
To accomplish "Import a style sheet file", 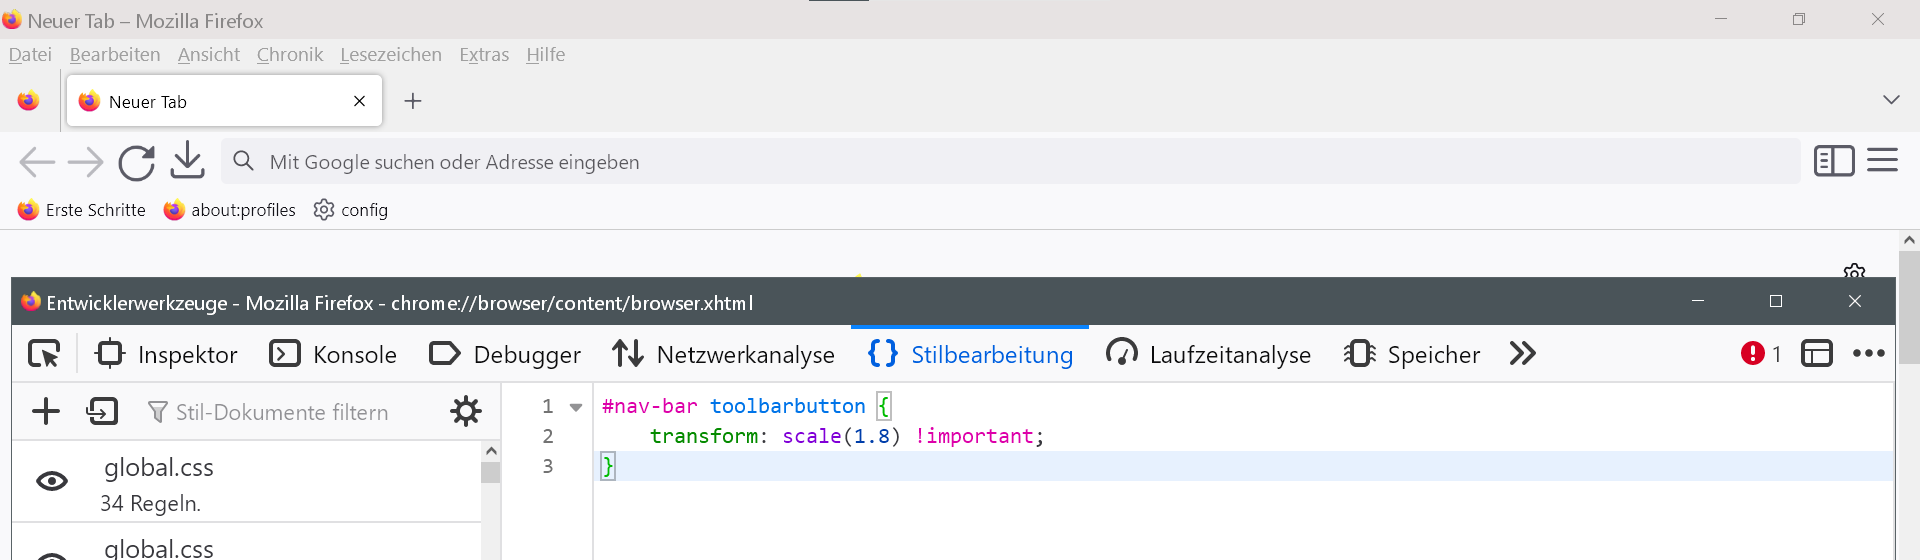I will pyautogui.click(x=102, y=411).
